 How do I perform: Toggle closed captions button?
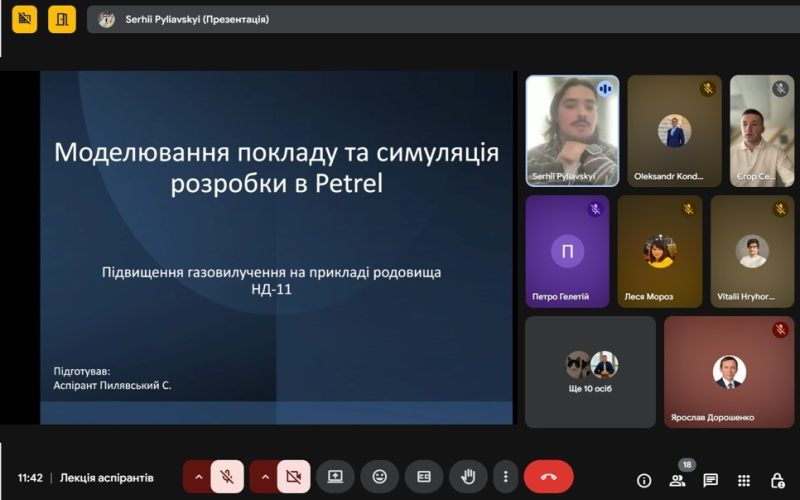tap(424, 477)
